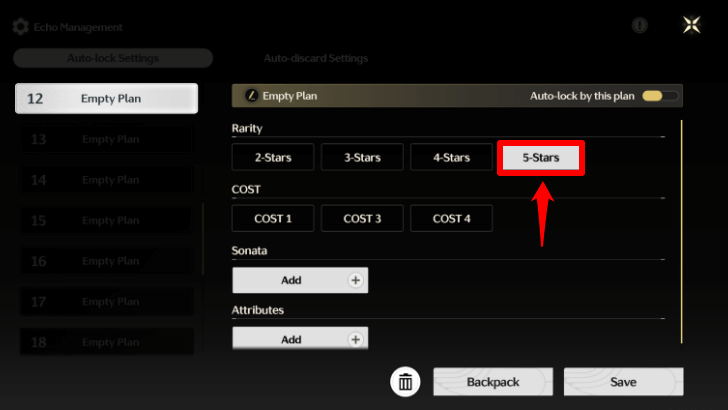
Task: Click the Echo Management gear icon
Action: point(20,27)
